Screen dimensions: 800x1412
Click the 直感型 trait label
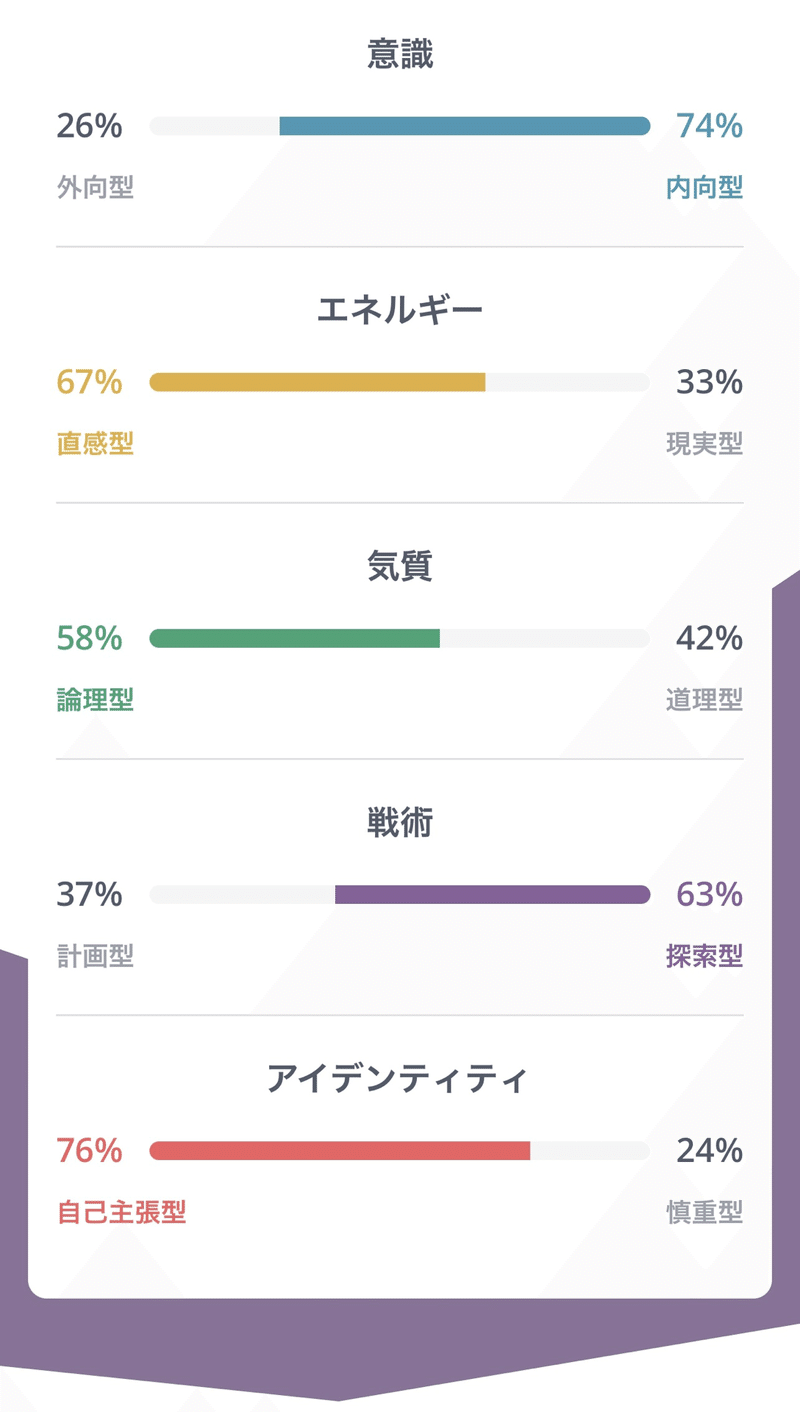click(x=95, y=444)
